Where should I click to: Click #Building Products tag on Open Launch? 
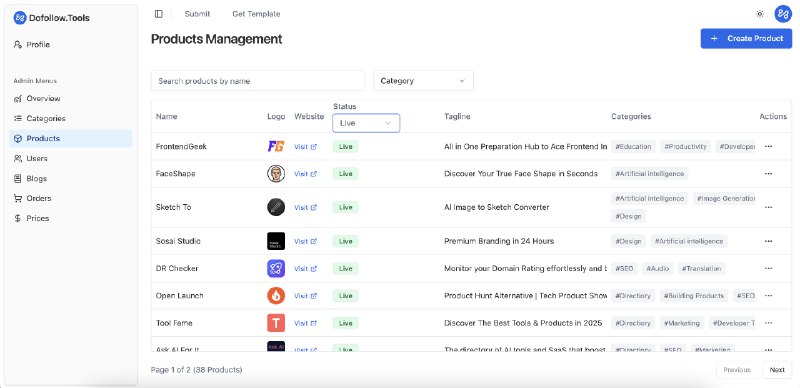(694, 296)
